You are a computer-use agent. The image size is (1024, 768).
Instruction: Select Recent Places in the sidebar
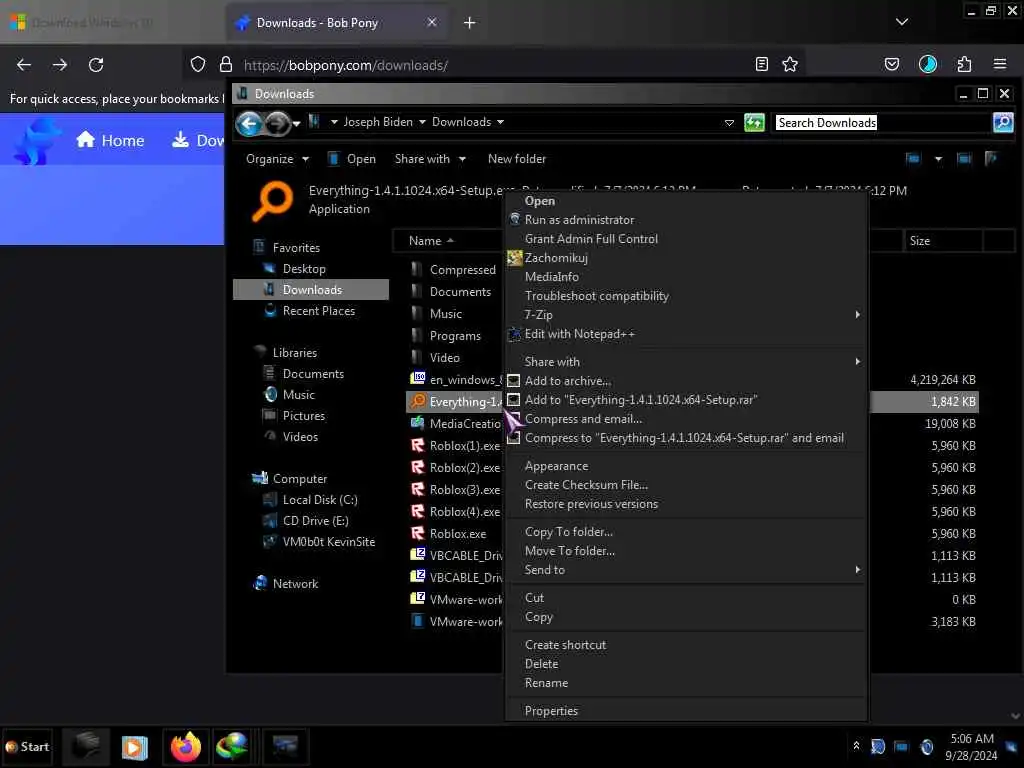(310, 312)
